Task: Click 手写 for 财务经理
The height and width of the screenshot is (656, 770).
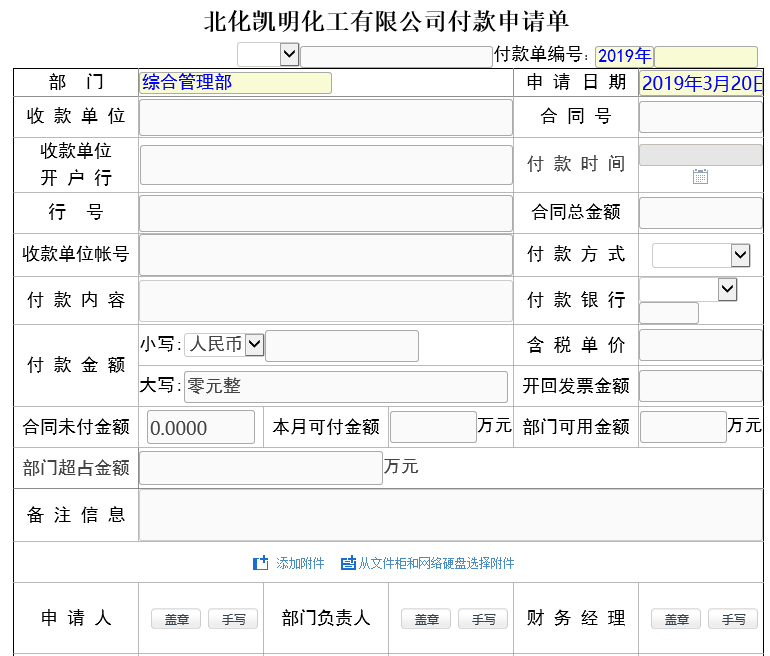Action: [733, 619]
